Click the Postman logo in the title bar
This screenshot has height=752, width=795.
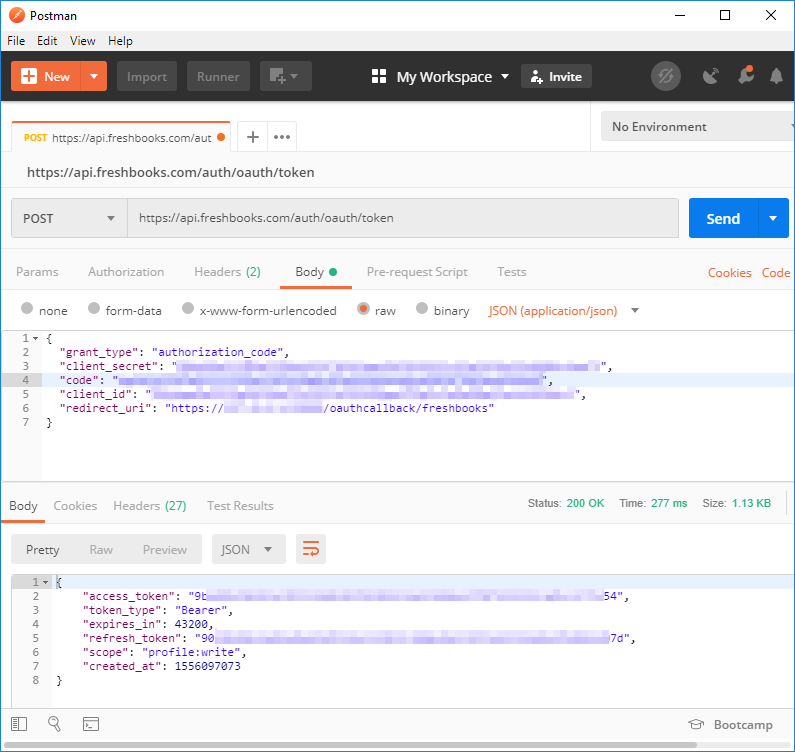[17, 15]
